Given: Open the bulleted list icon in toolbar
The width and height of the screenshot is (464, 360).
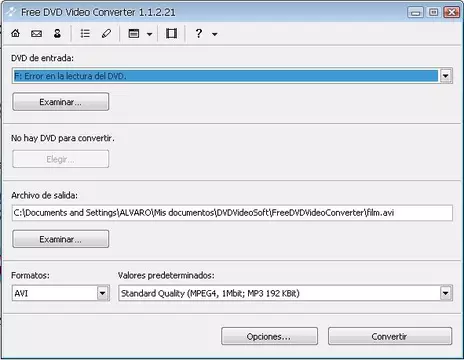Looking at the screenshot, I should [x=85, y=33].
